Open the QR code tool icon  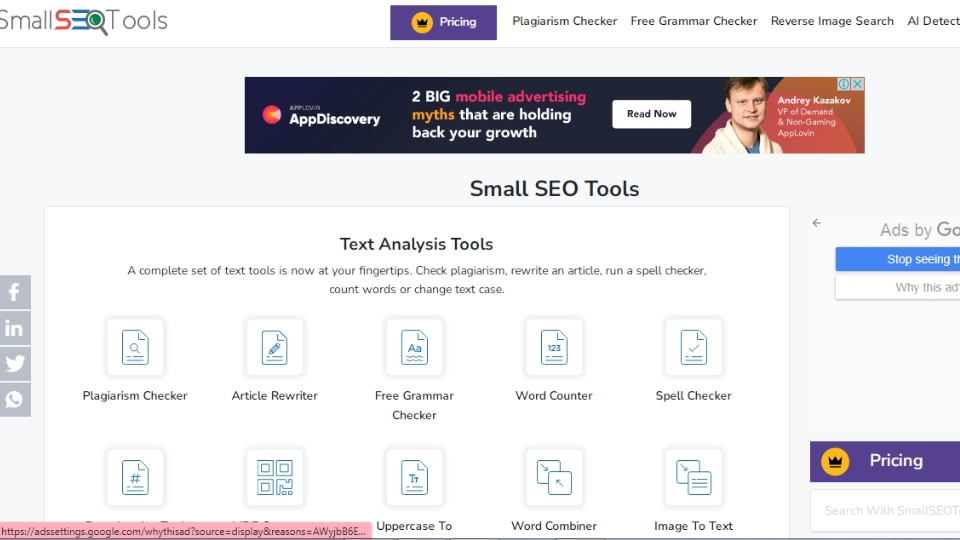coord(275,478)
